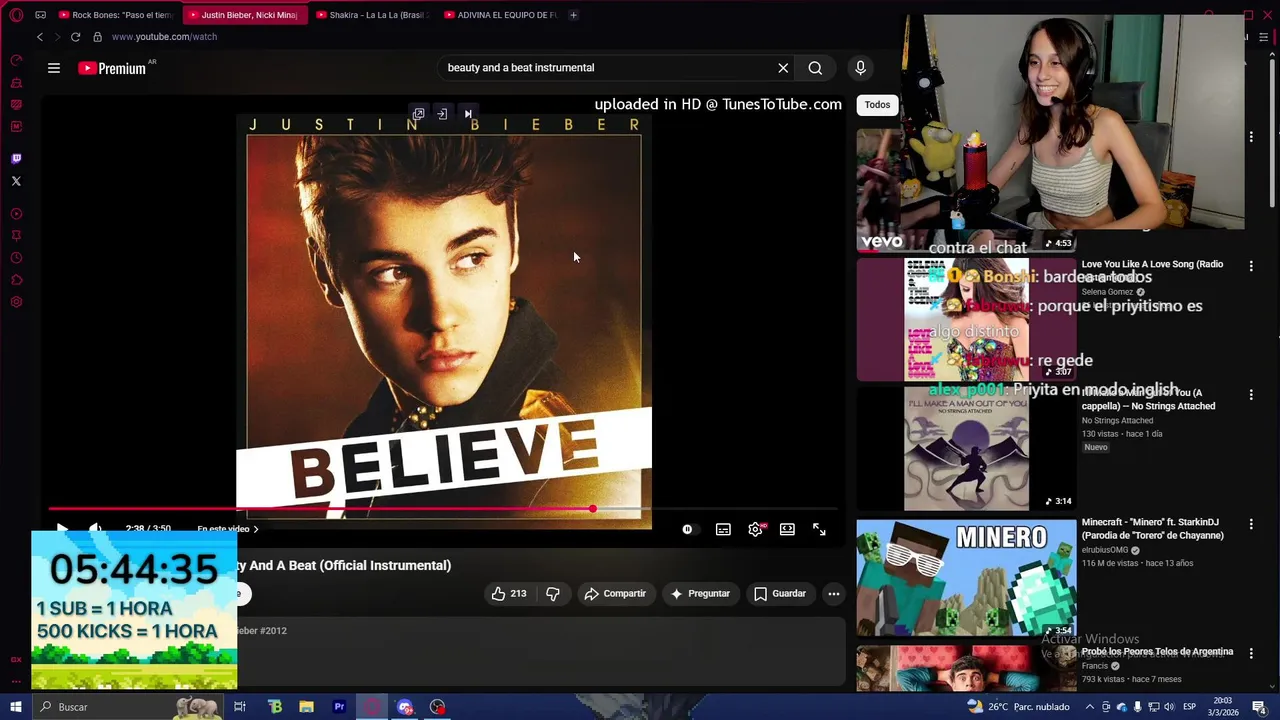Open the GX Control speedometer sidebar icon
This screenshot has width=1280, height=720.
pos(16,61)
